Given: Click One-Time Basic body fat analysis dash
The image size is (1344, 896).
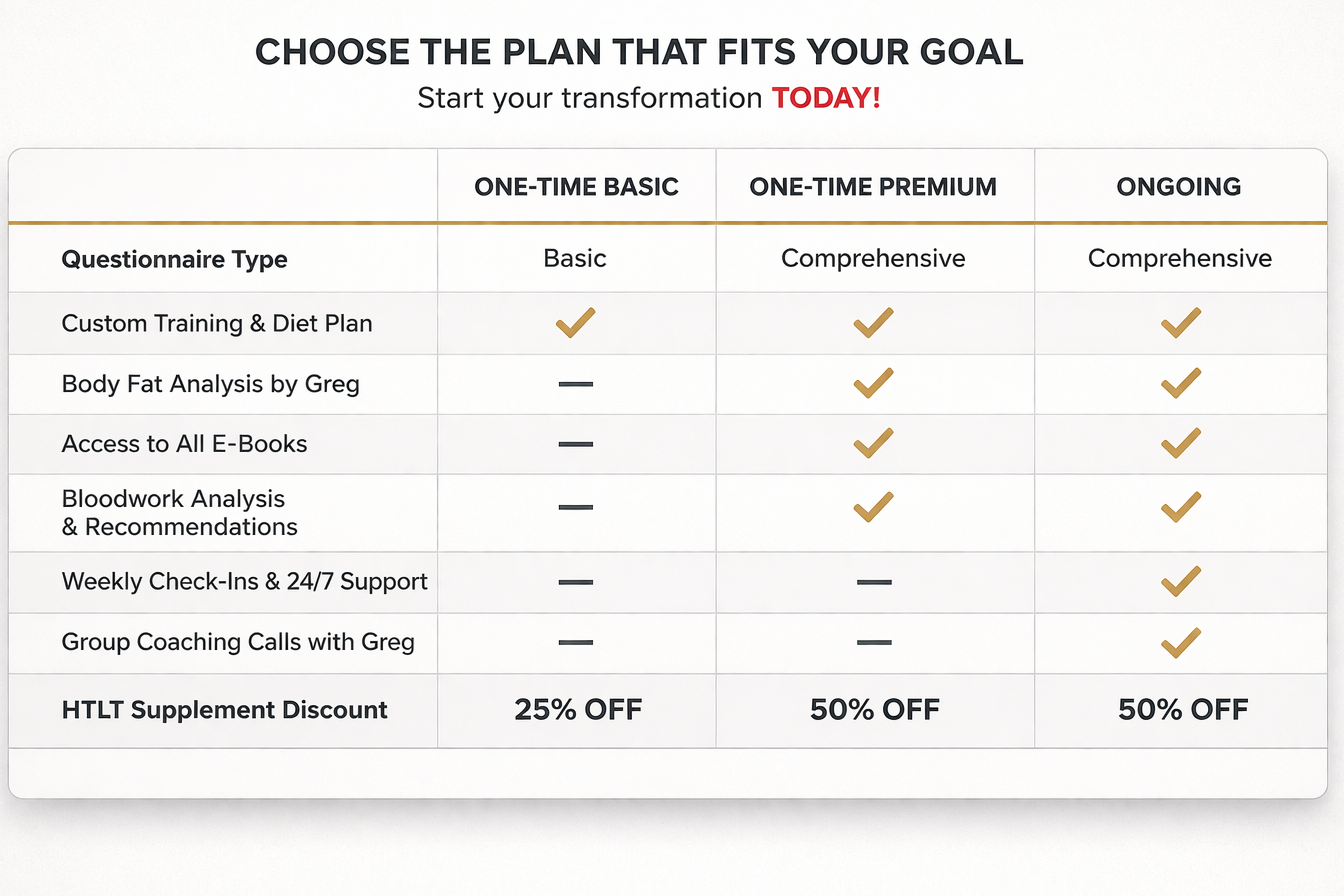Looking at the screenshot, I should coord(575,384).
